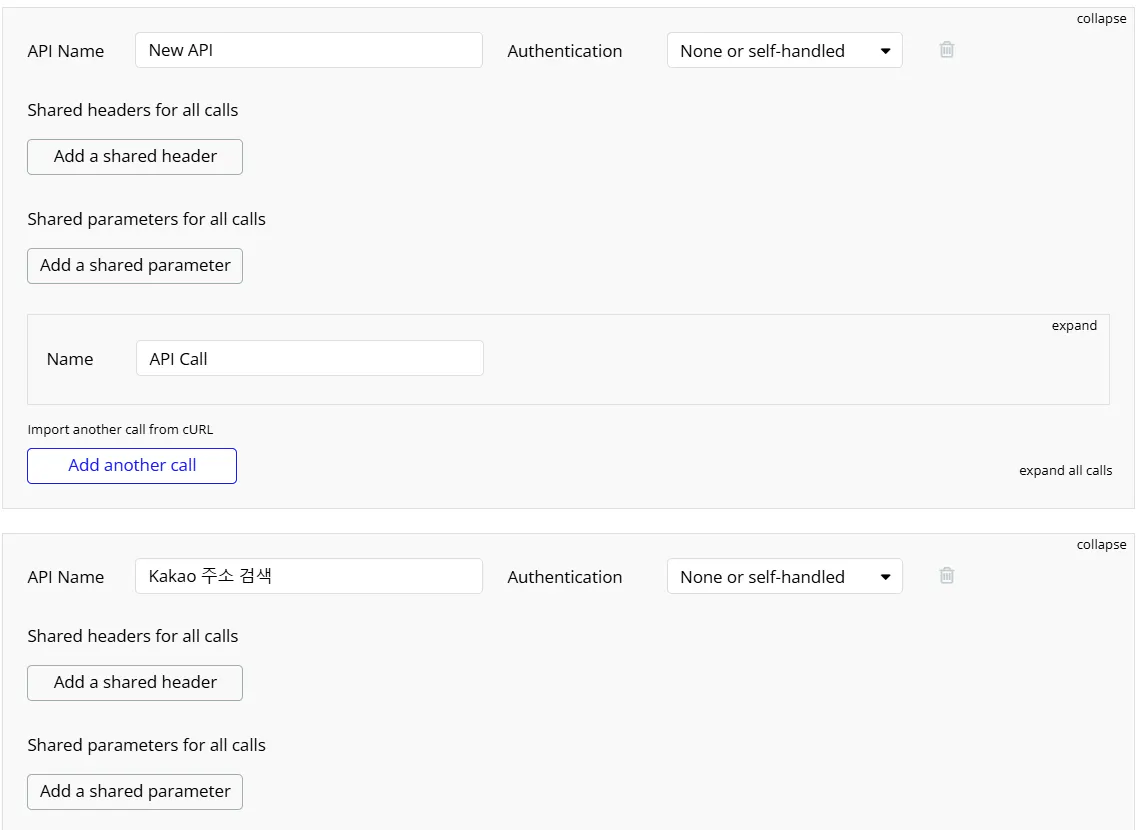Delete the New API connector via trash icon

click(947, 50)
